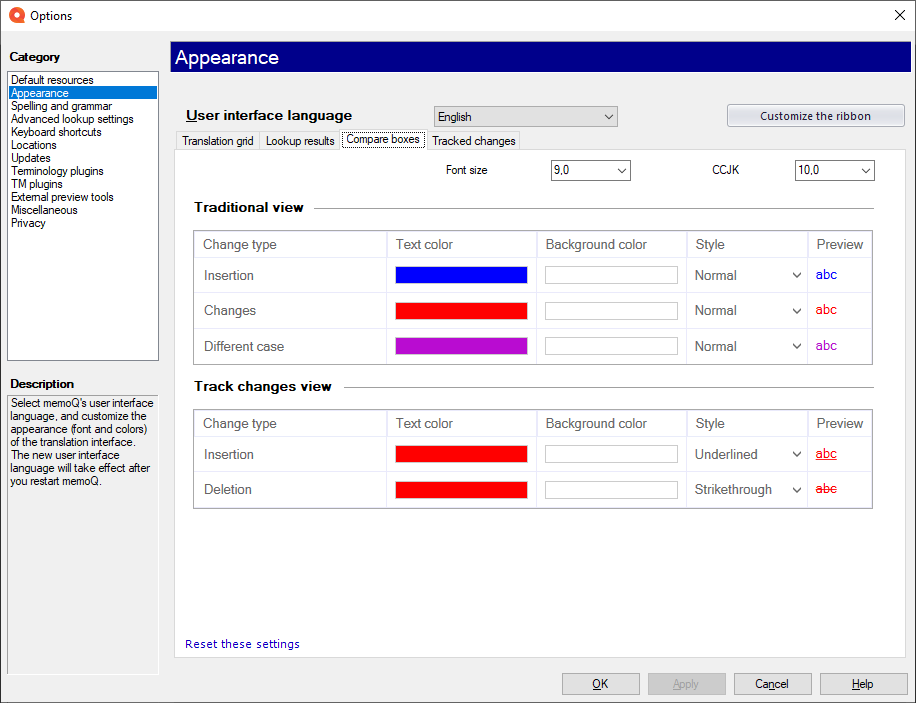
Task: Close the Options dialog window
Action: [900, 16]
